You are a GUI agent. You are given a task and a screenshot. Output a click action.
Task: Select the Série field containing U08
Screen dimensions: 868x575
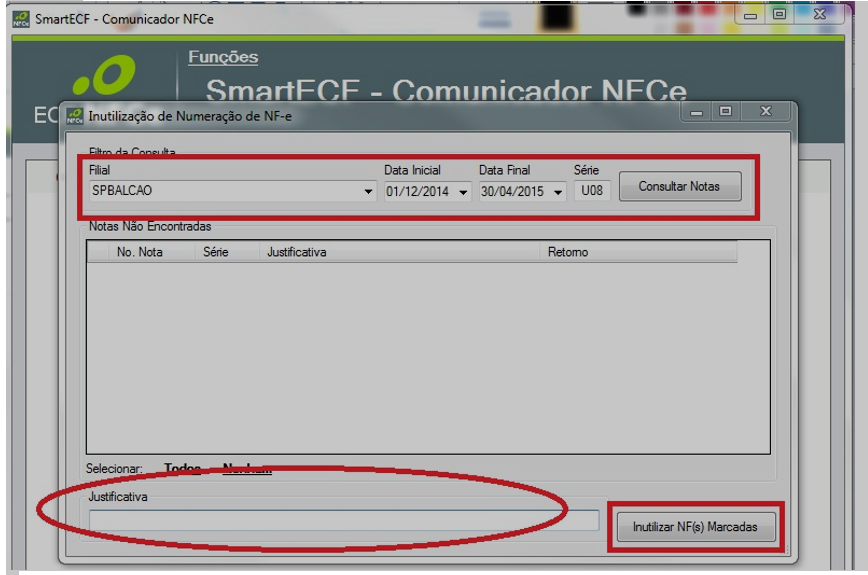click(592, 191)
